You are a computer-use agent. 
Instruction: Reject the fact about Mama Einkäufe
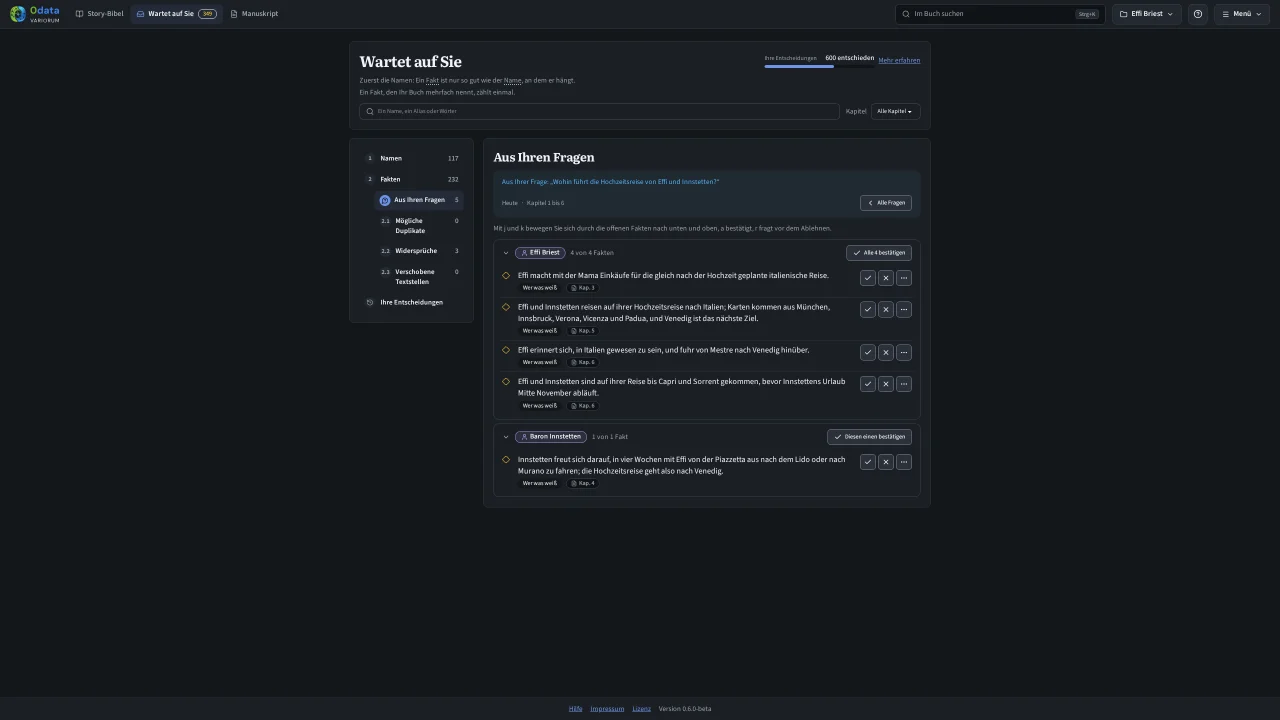click(x=886, y=278)
